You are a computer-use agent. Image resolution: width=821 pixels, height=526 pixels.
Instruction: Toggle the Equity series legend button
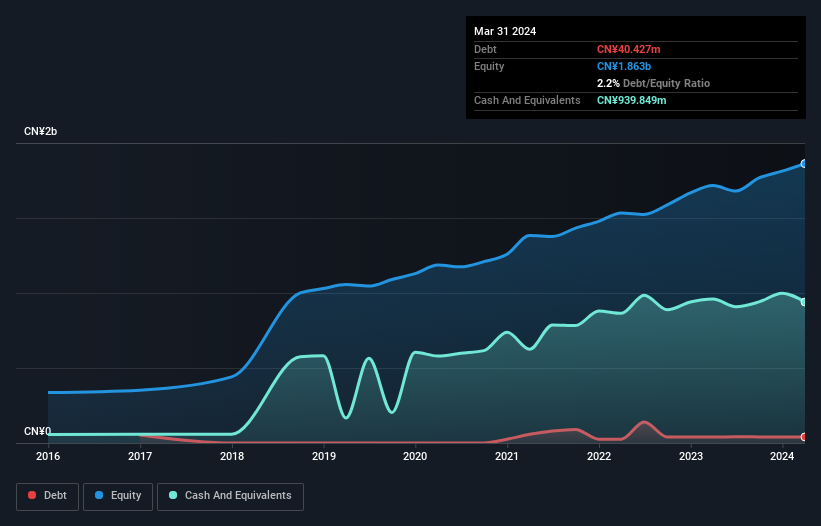118,496
